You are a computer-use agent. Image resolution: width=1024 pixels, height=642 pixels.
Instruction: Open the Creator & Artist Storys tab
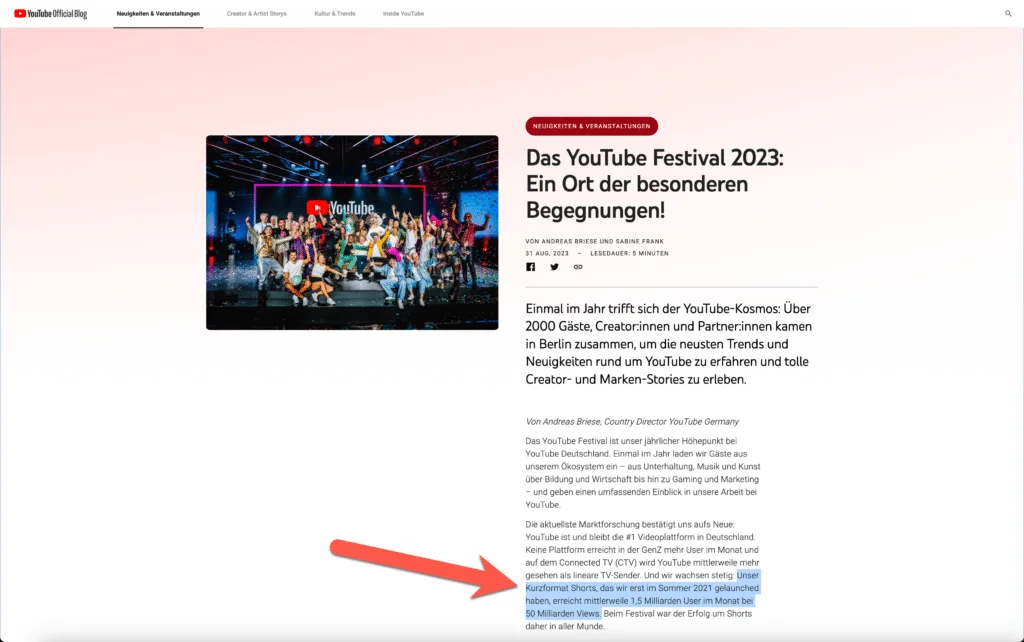[x=257, y=13]
